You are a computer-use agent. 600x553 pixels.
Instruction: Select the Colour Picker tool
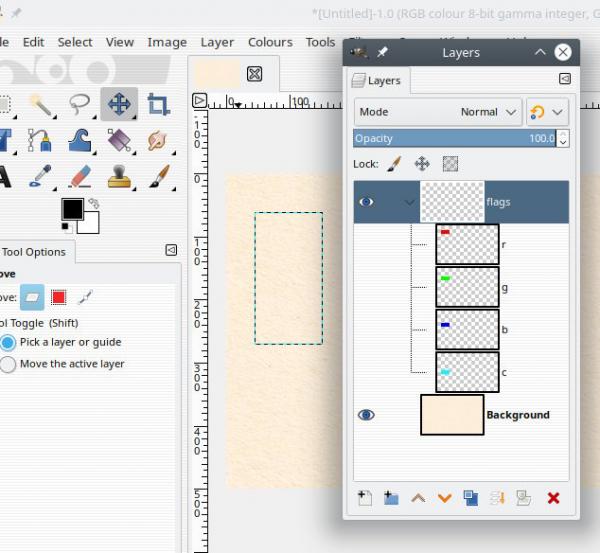[40, 176]
